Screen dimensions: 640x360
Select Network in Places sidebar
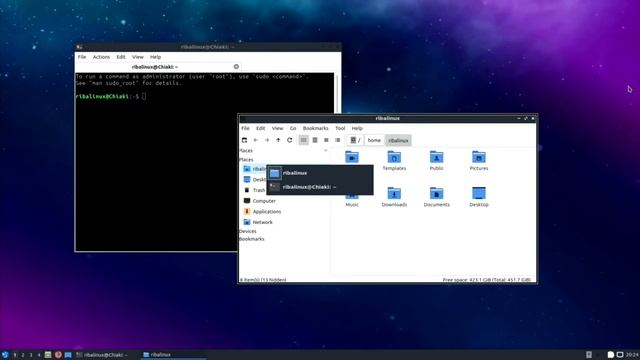(x=258, y=222)
